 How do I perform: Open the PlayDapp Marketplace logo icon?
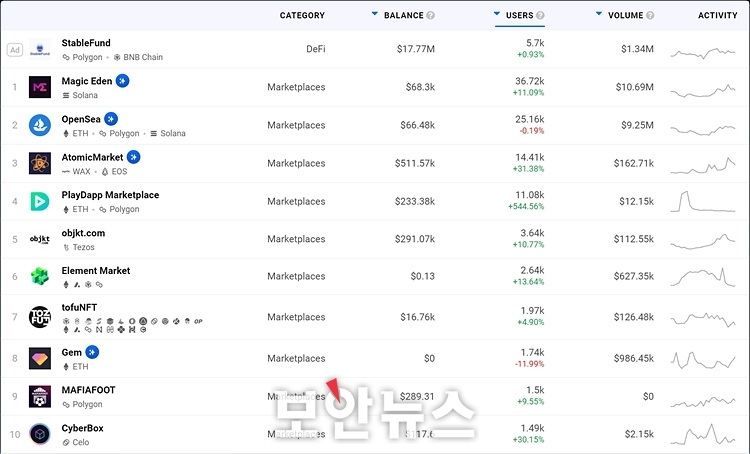[40, 201]
